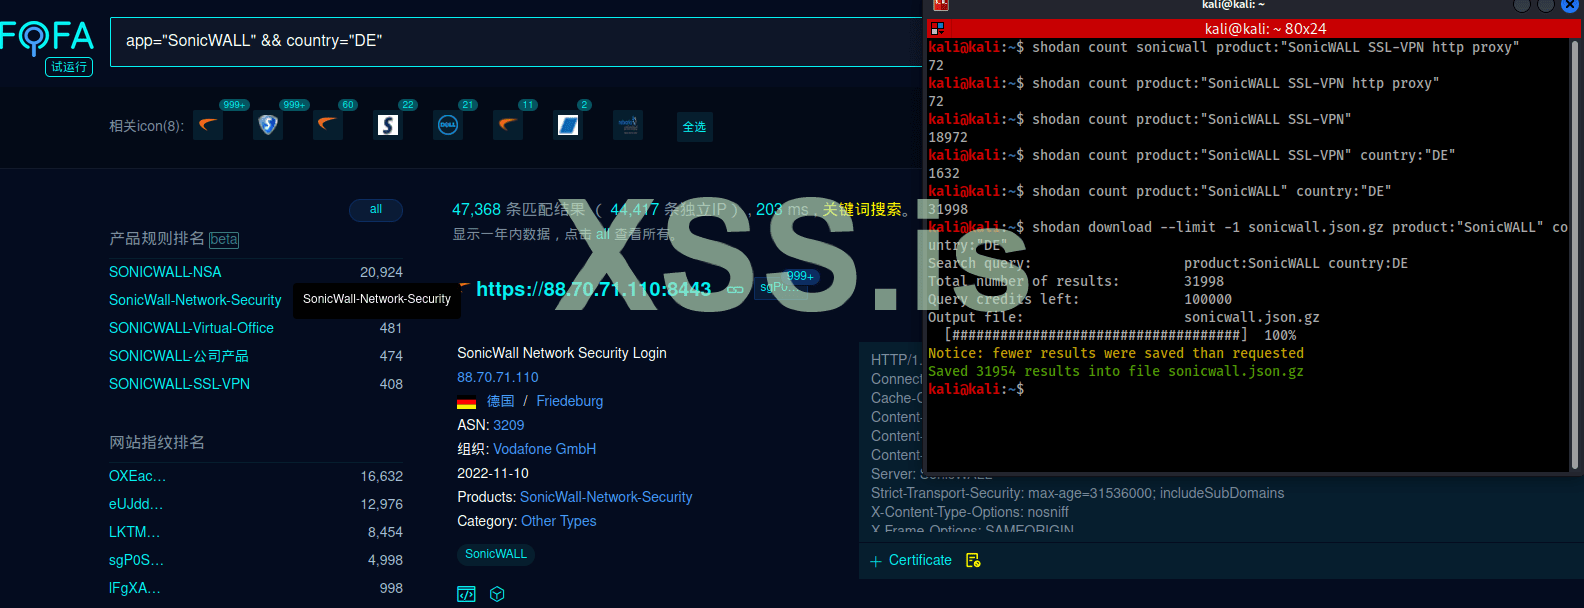Image resolution: width=1584 pixels, height=608 pixels.
Task: Click ASN number 3209
Action: coord(508,425)
